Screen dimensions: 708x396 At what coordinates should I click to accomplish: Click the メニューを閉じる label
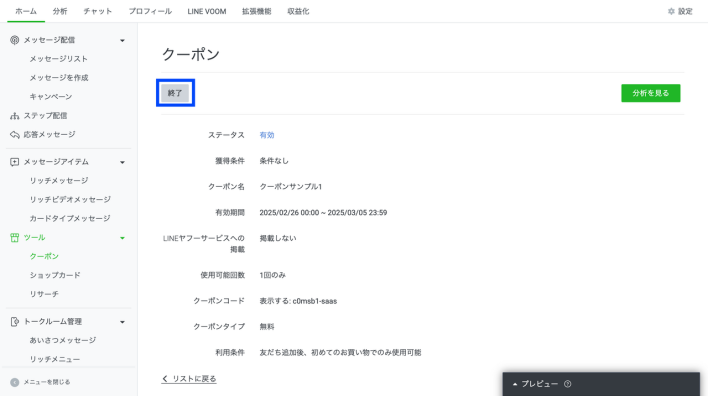[x=47, y=382]
